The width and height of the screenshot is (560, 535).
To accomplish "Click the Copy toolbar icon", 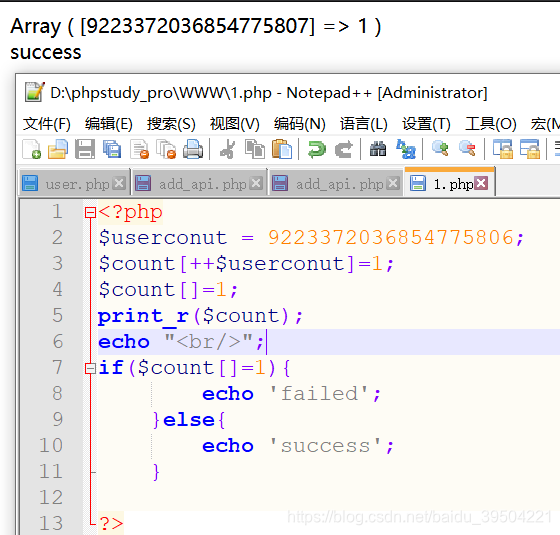I will (255, 149).
